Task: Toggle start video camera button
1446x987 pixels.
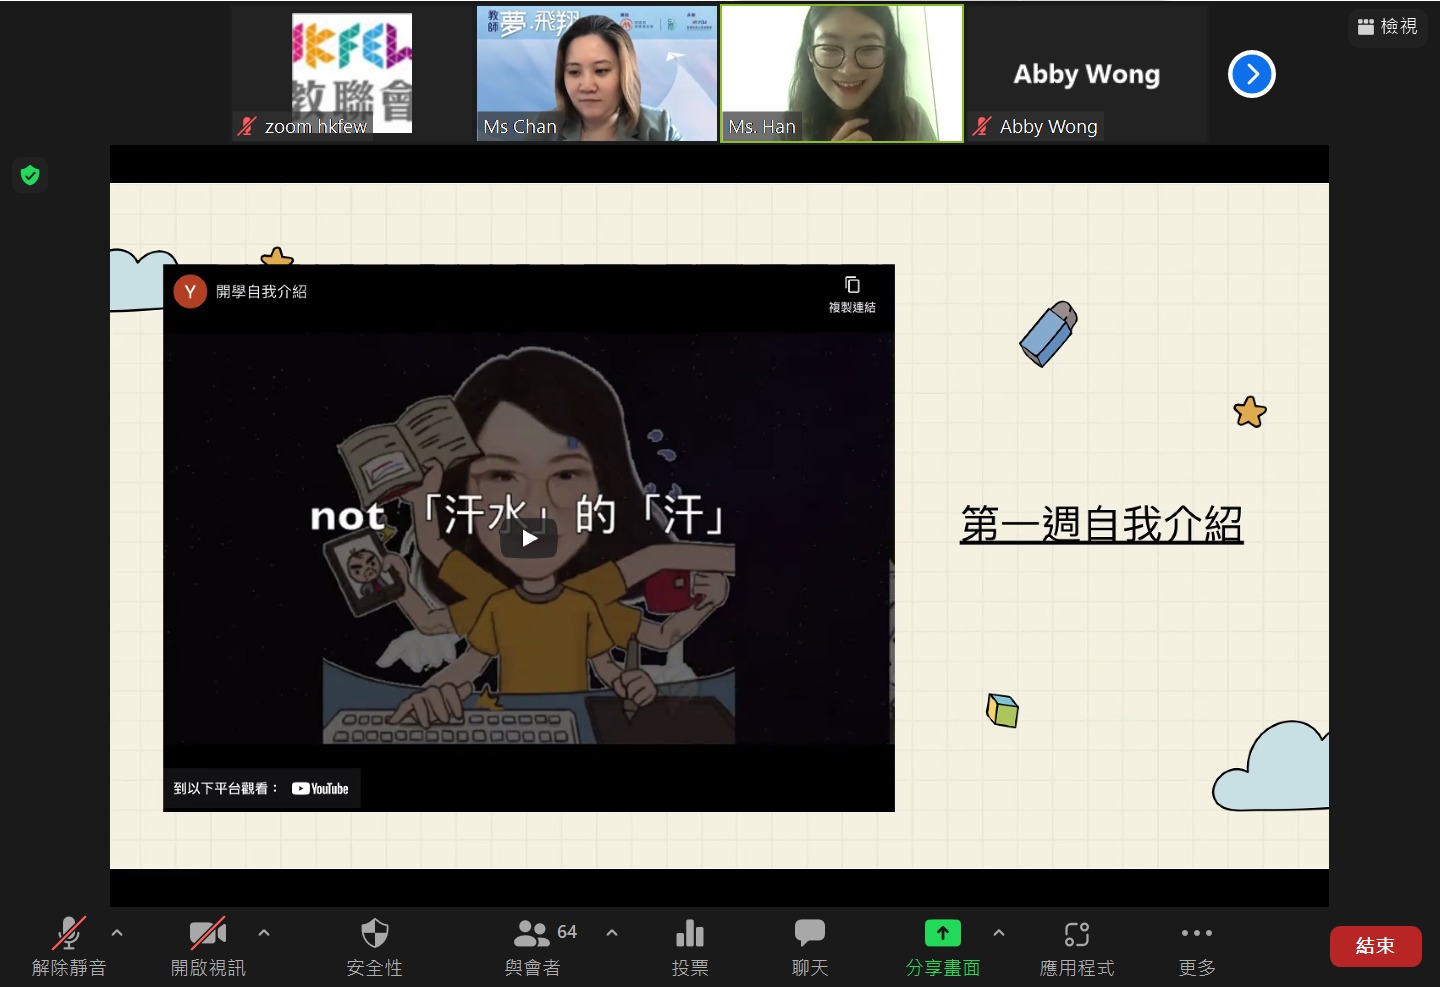Action: 207,933
